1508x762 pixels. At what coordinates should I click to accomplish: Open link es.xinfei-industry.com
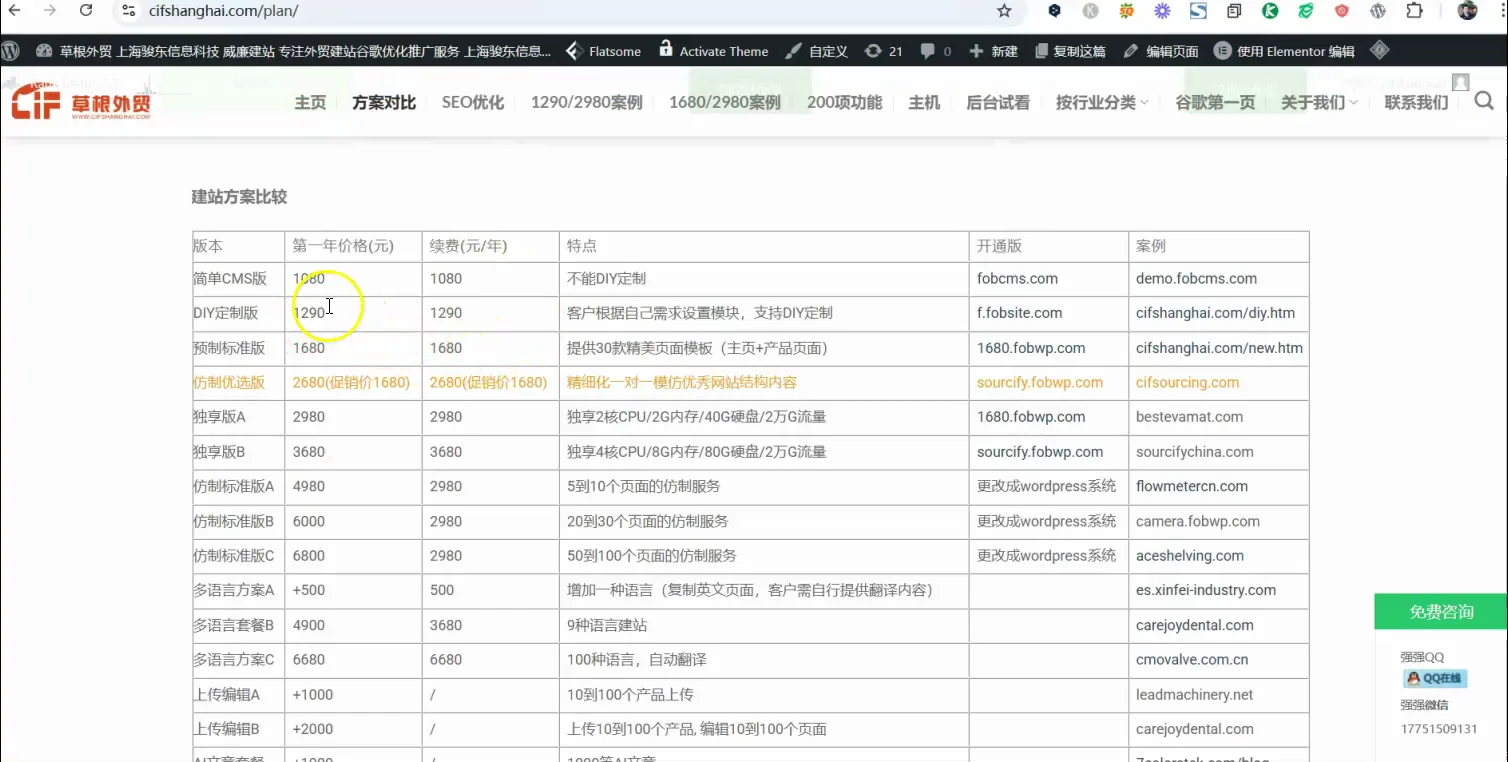1206,590
